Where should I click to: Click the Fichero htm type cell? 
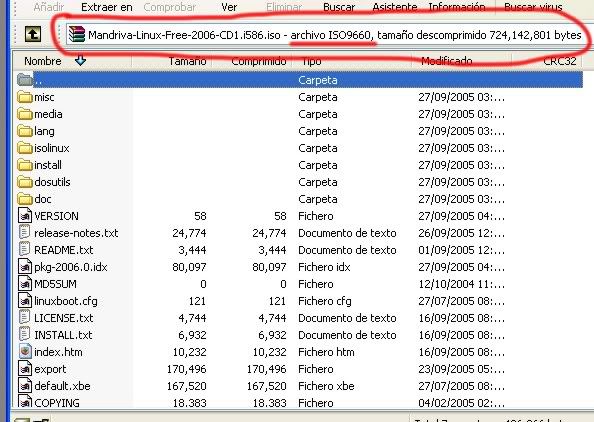coord(326,352)
